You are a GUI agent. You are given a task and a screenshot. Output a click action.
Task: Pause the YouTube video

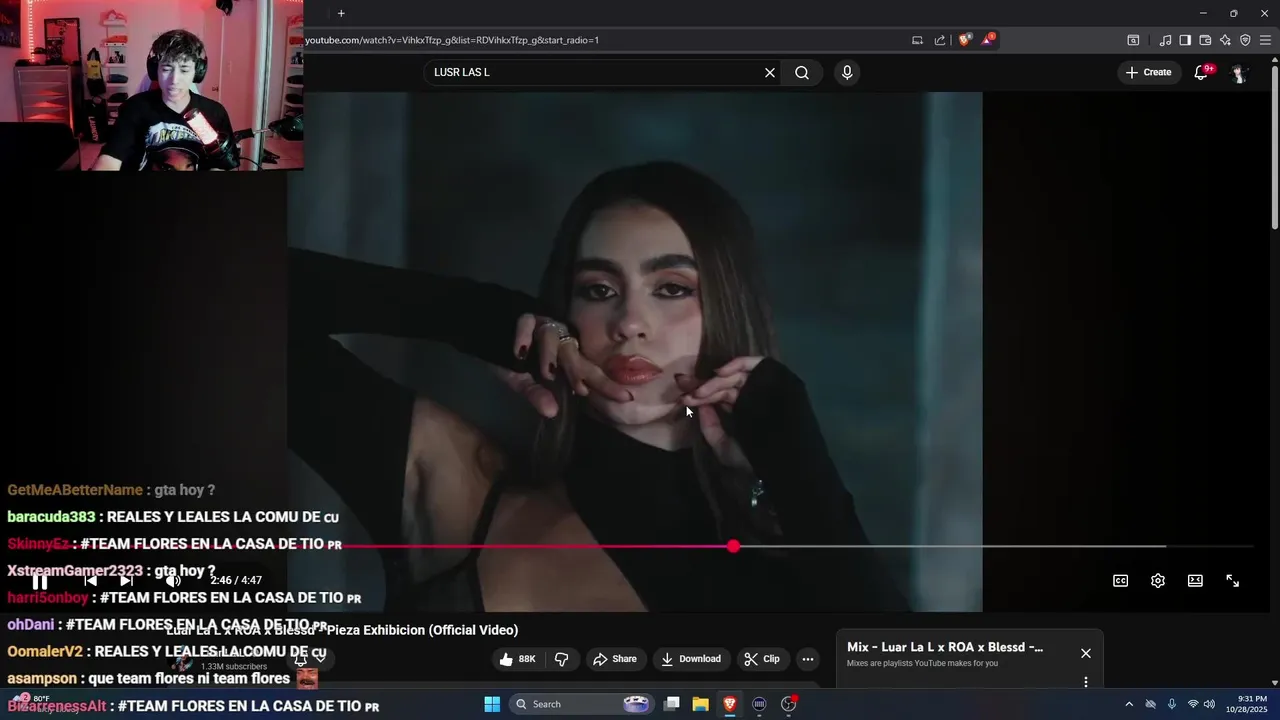(40, 581)
